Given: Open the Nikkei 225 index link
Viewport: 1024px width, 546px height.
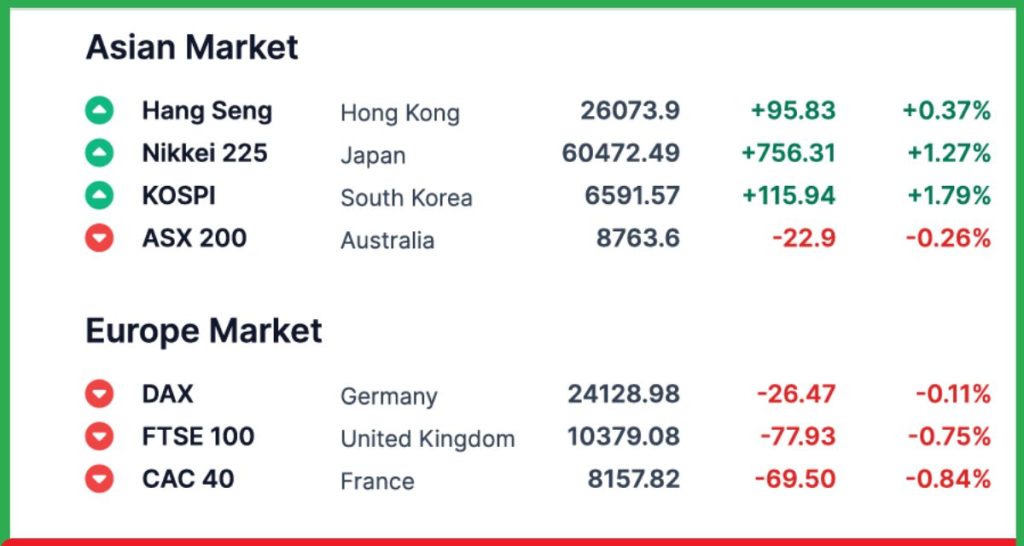Looking at the screenshot, I should coord(204,153).
